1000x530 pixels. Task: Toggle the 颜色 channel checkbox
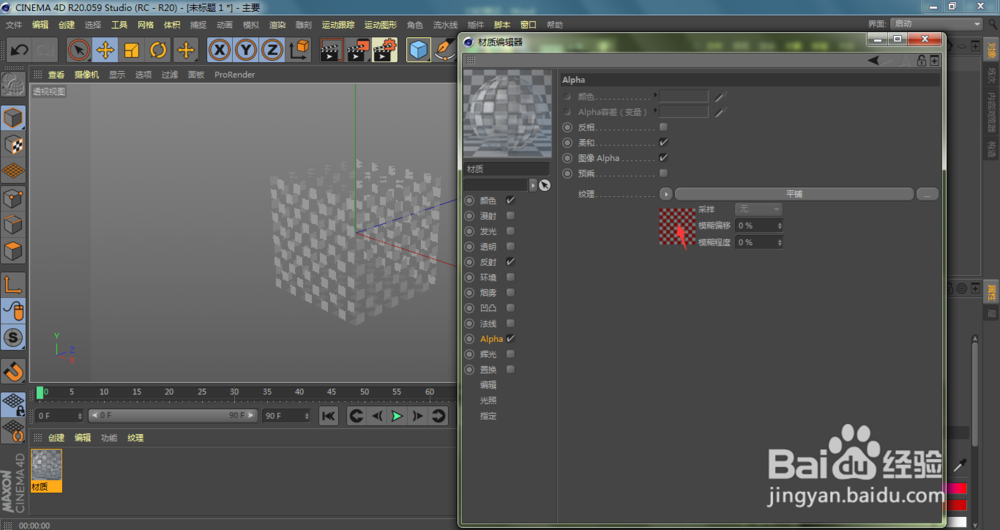point(510,200)
